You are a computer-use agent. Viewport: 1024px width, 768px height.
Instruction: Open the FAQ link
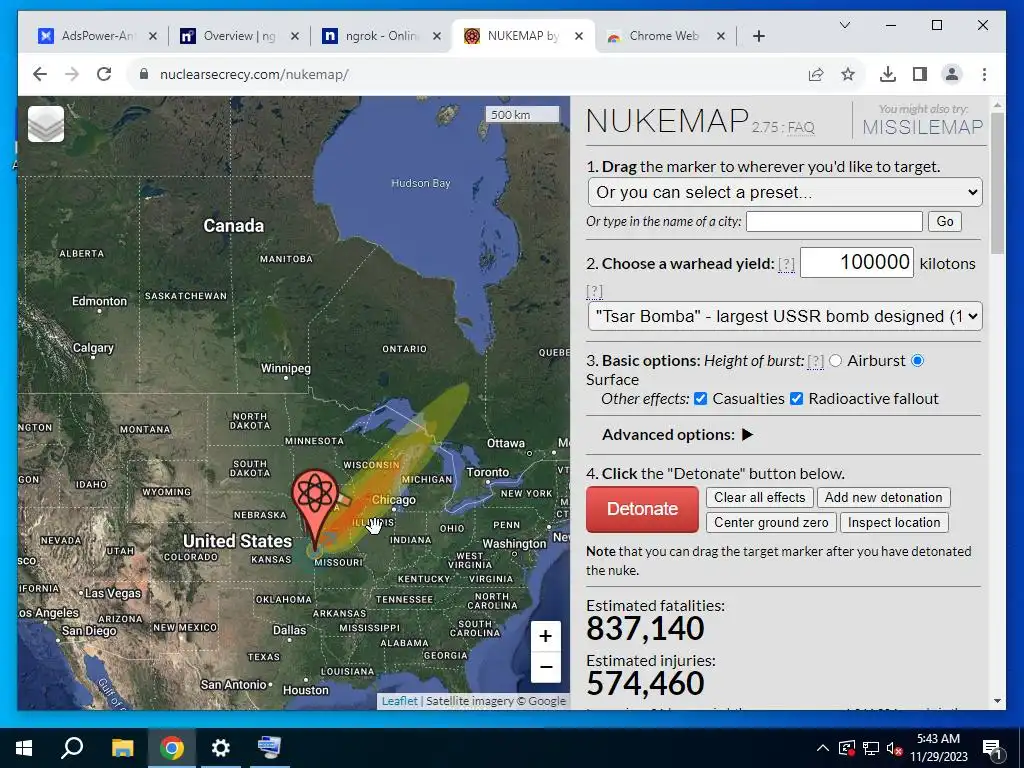point(801,127)
